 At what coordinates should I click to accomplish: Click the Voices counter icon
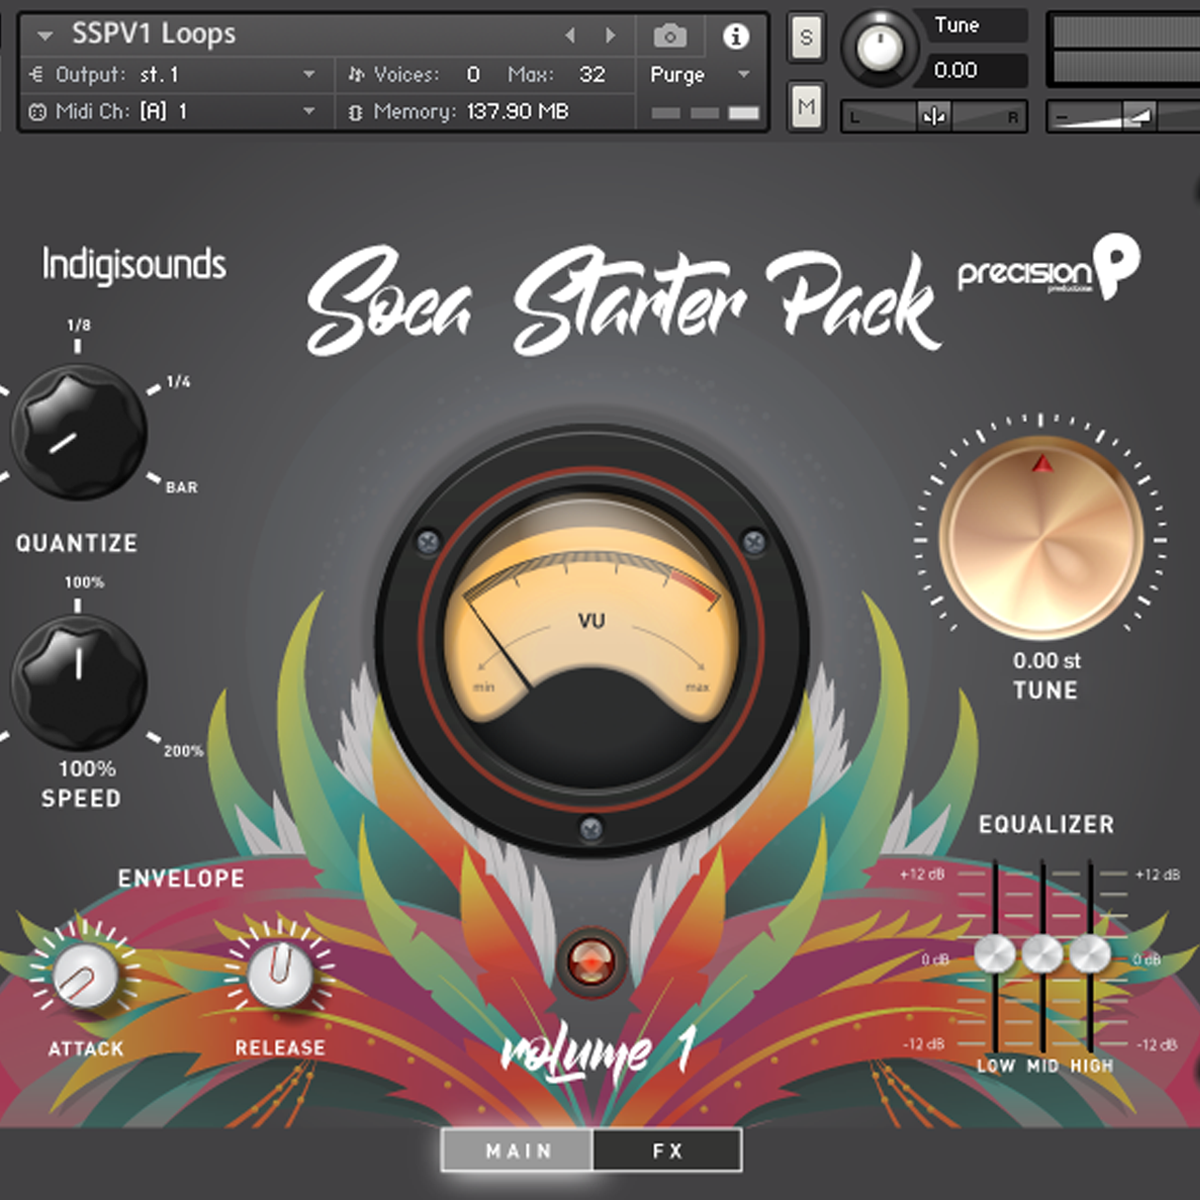(357, 74)
